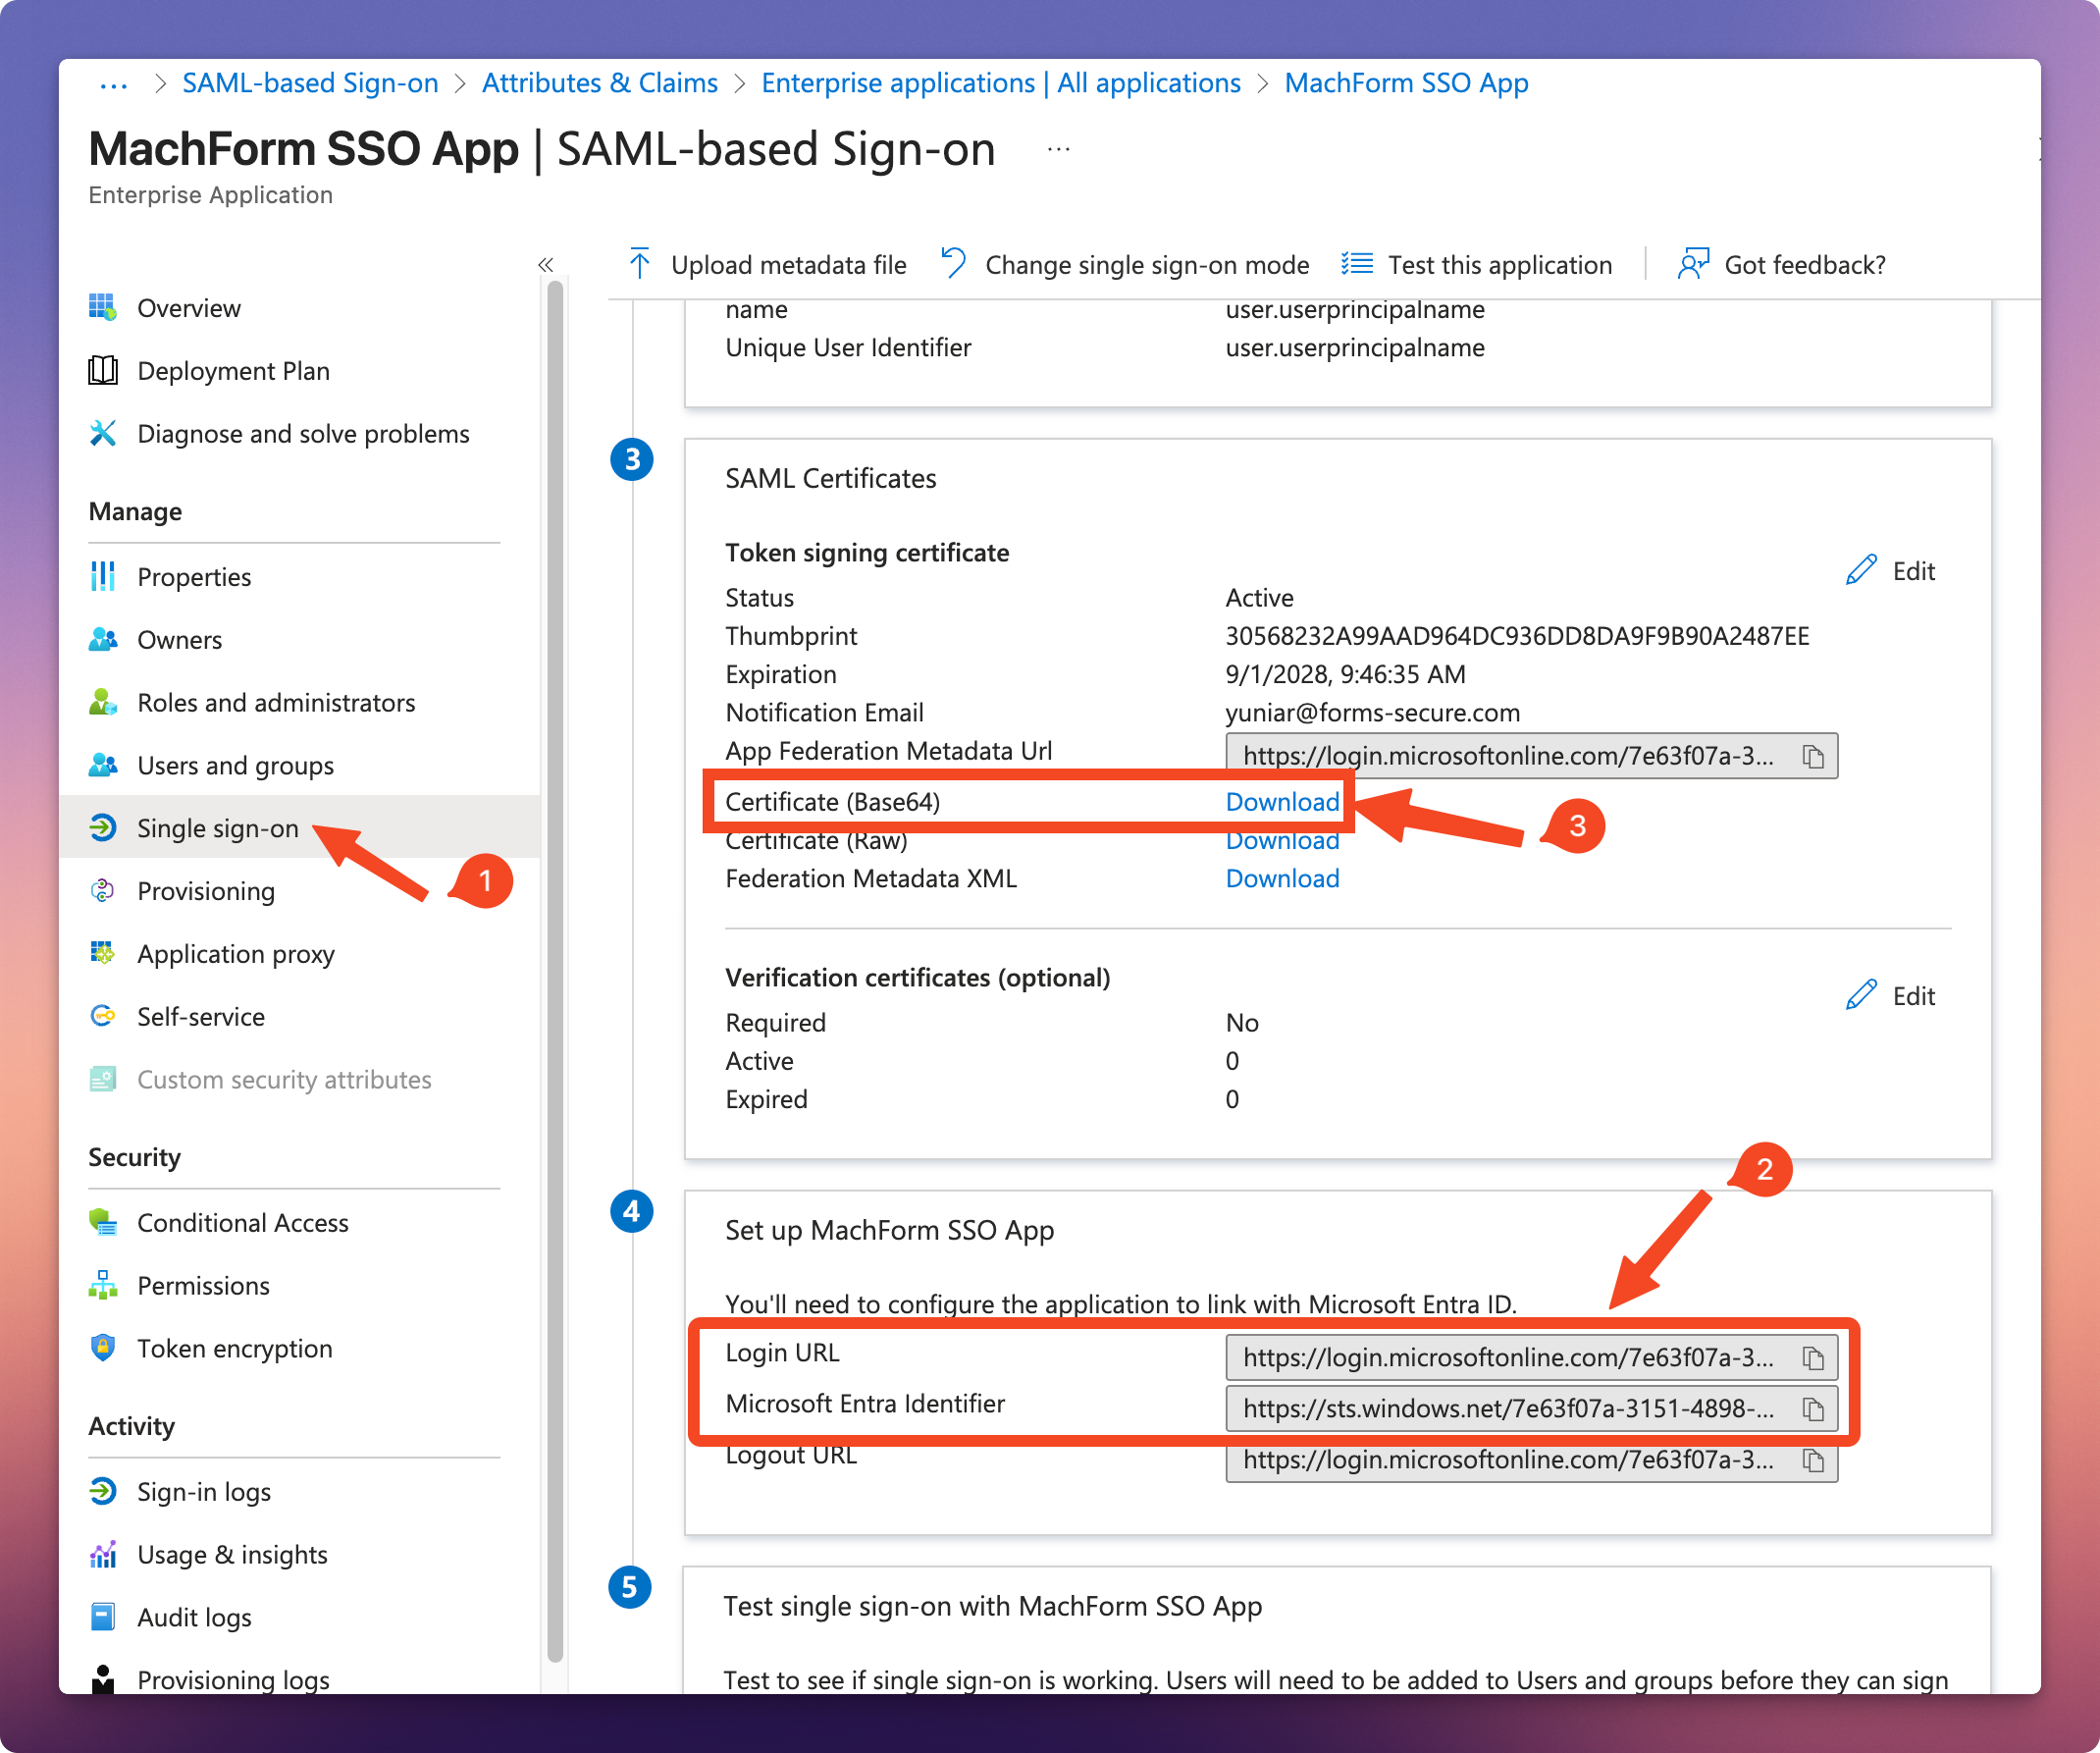Open Conditional Access menu item
Image resolution: width=2100 pixels, height=1753 pixels.
click(242, 1223)
